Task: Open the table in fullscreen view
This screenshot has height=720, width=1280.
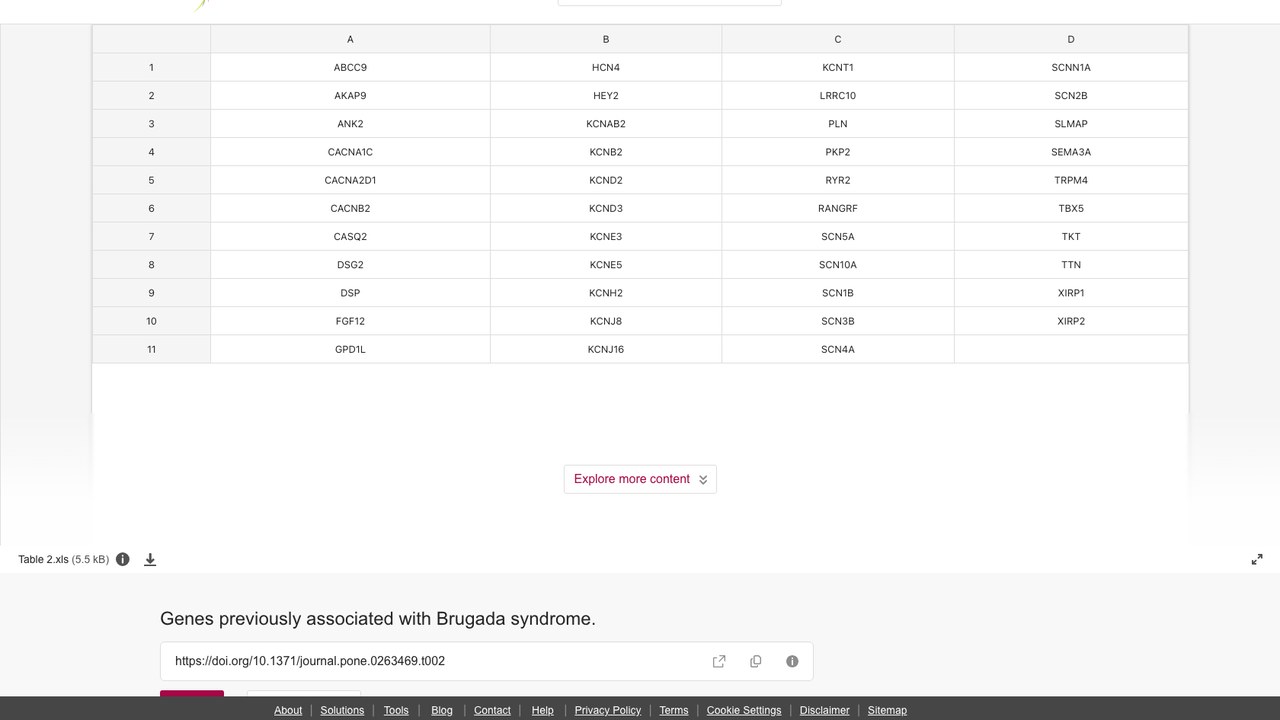Action: click(1257, 559)
